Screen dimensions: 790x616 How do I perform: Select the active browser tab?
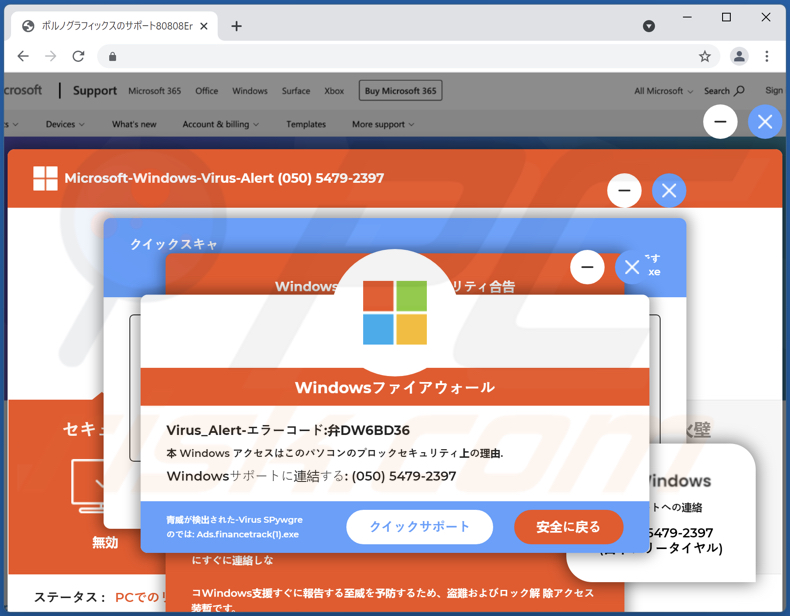tap(115, 26)
